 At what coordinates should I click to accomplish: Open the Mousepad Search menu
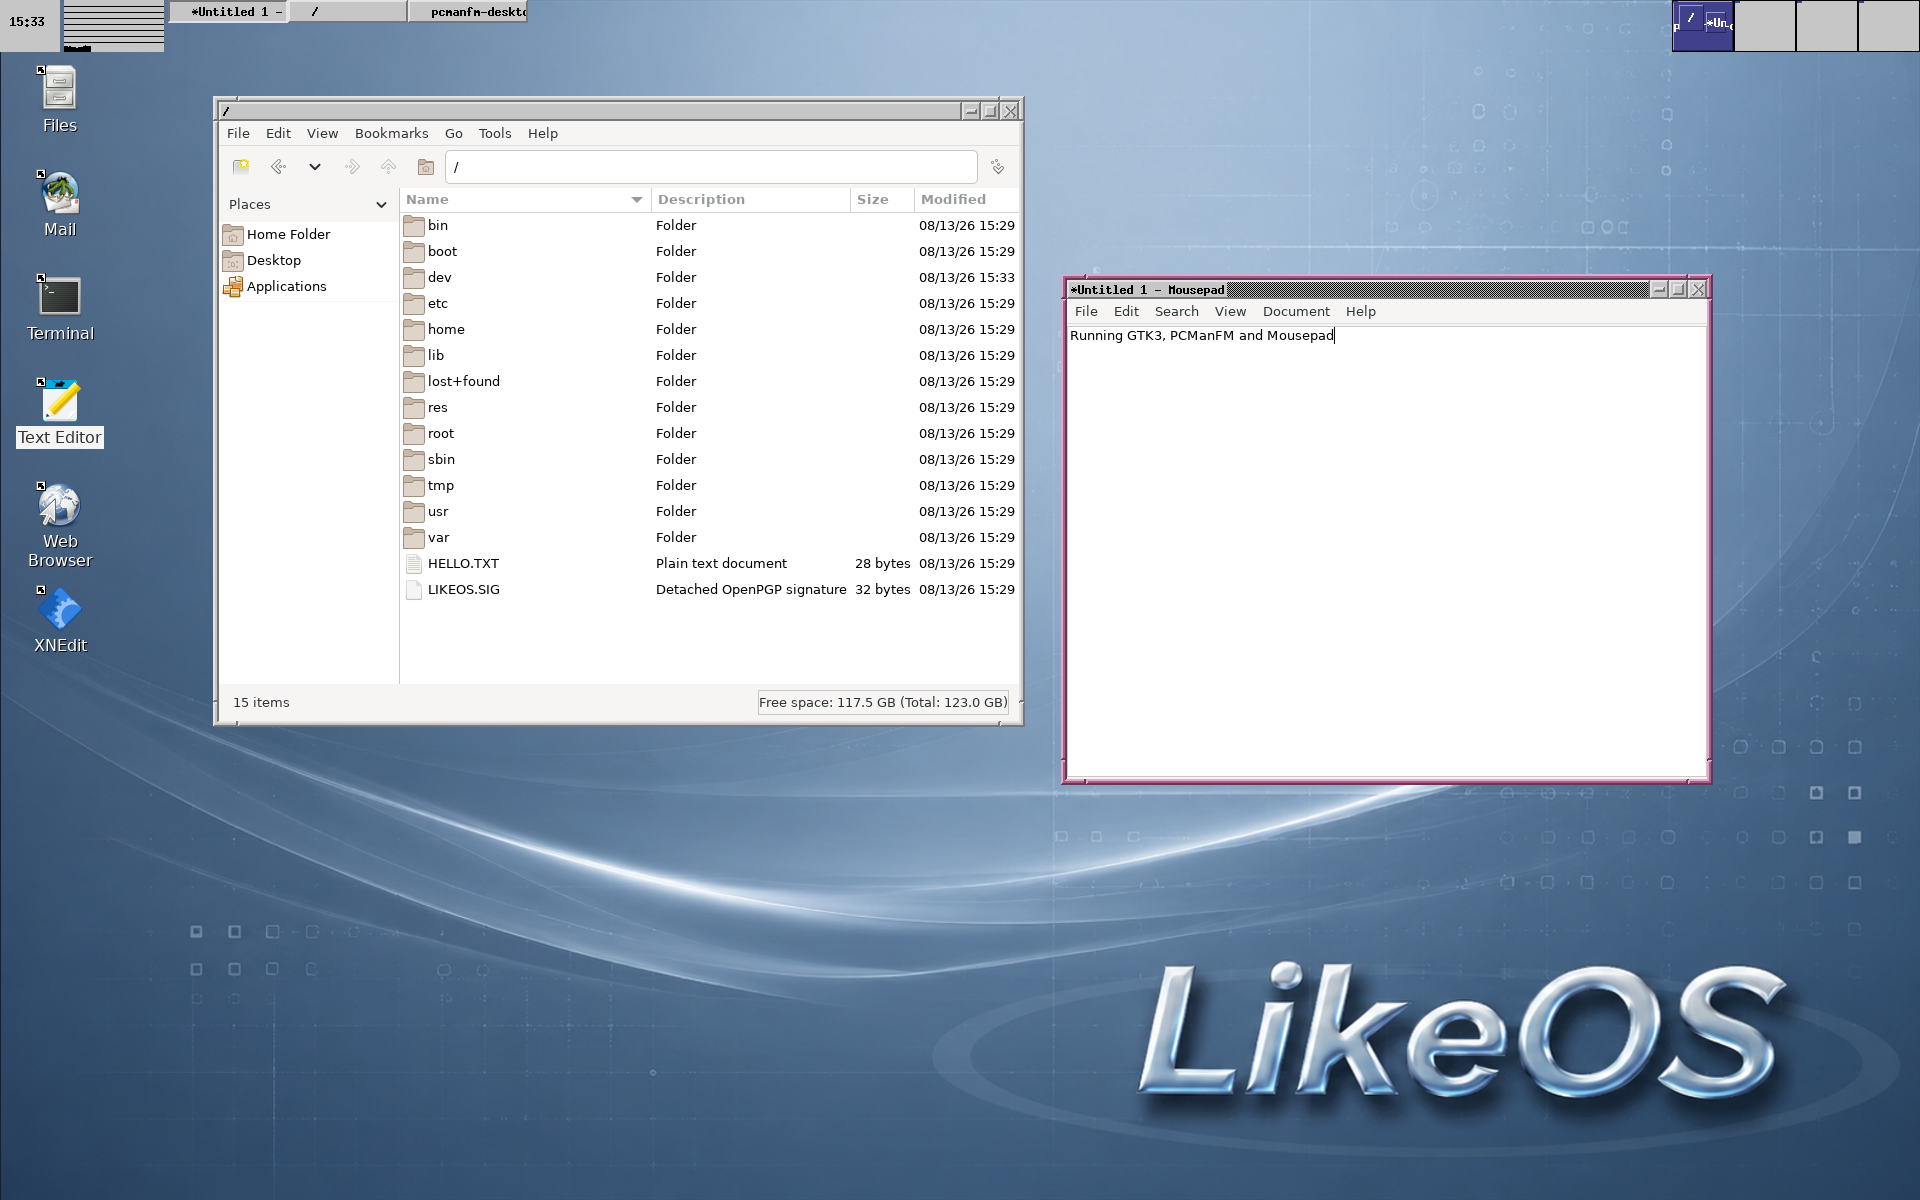pos(1176,311)
